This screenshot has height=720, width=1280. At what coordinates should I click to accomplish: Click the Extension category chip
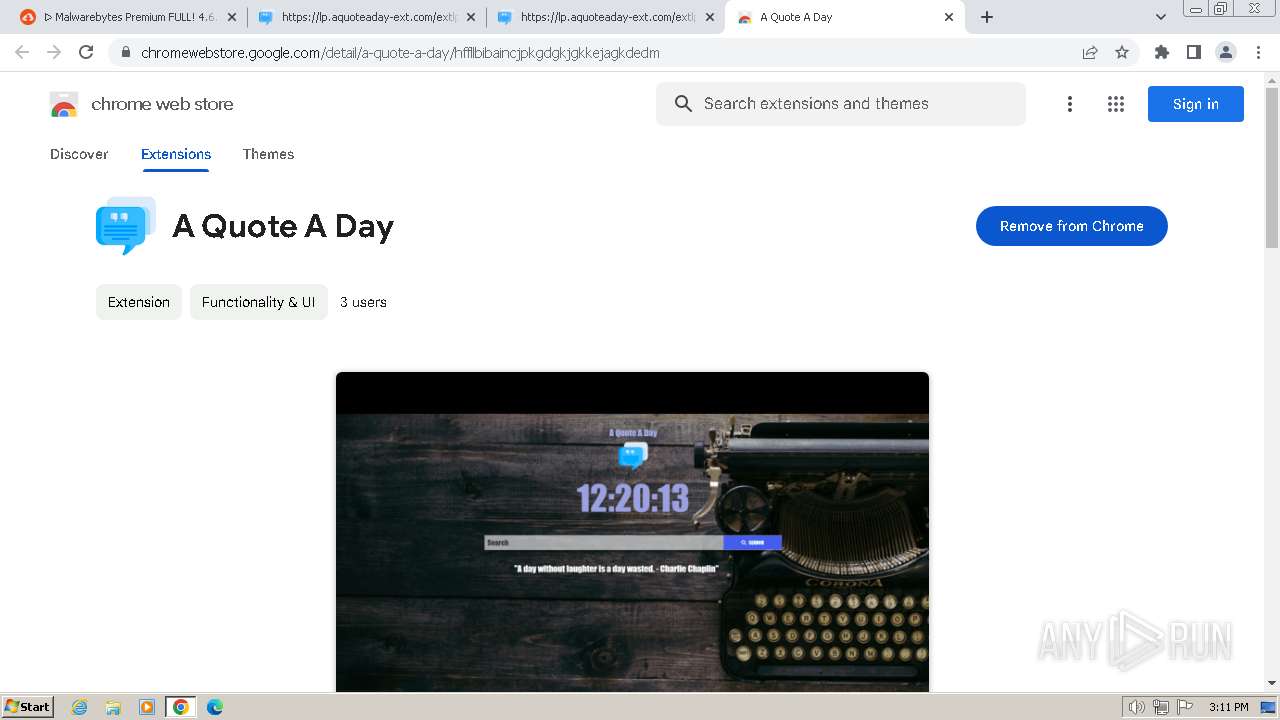tap(139, 302)
